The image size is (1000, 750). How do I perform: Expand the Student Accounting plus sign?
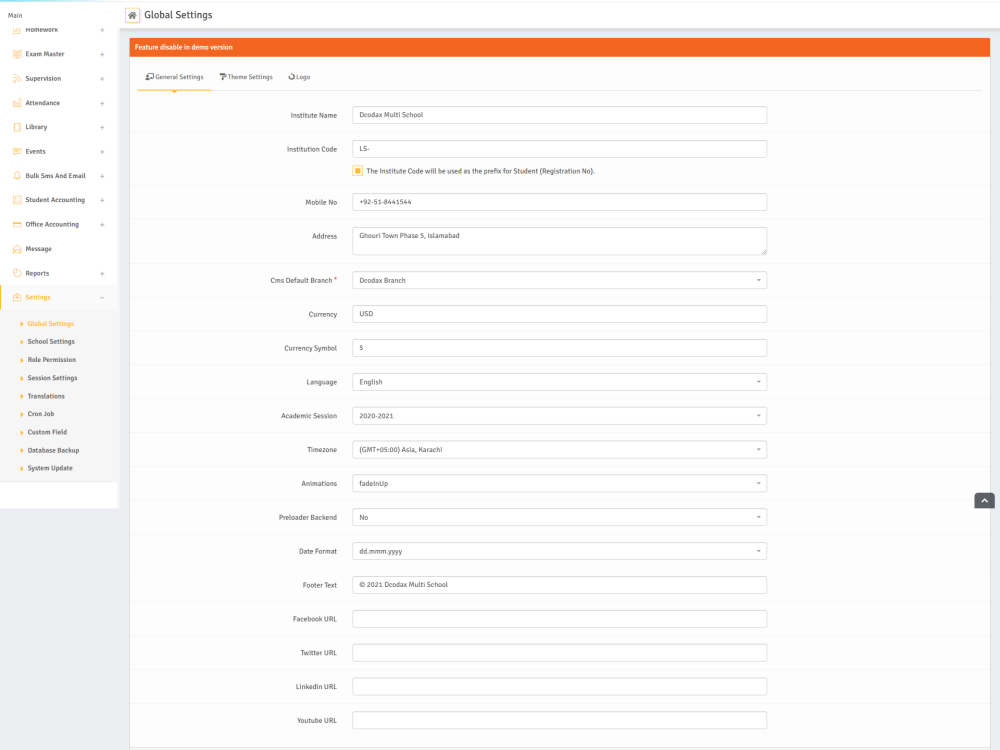tap(102, 200)
